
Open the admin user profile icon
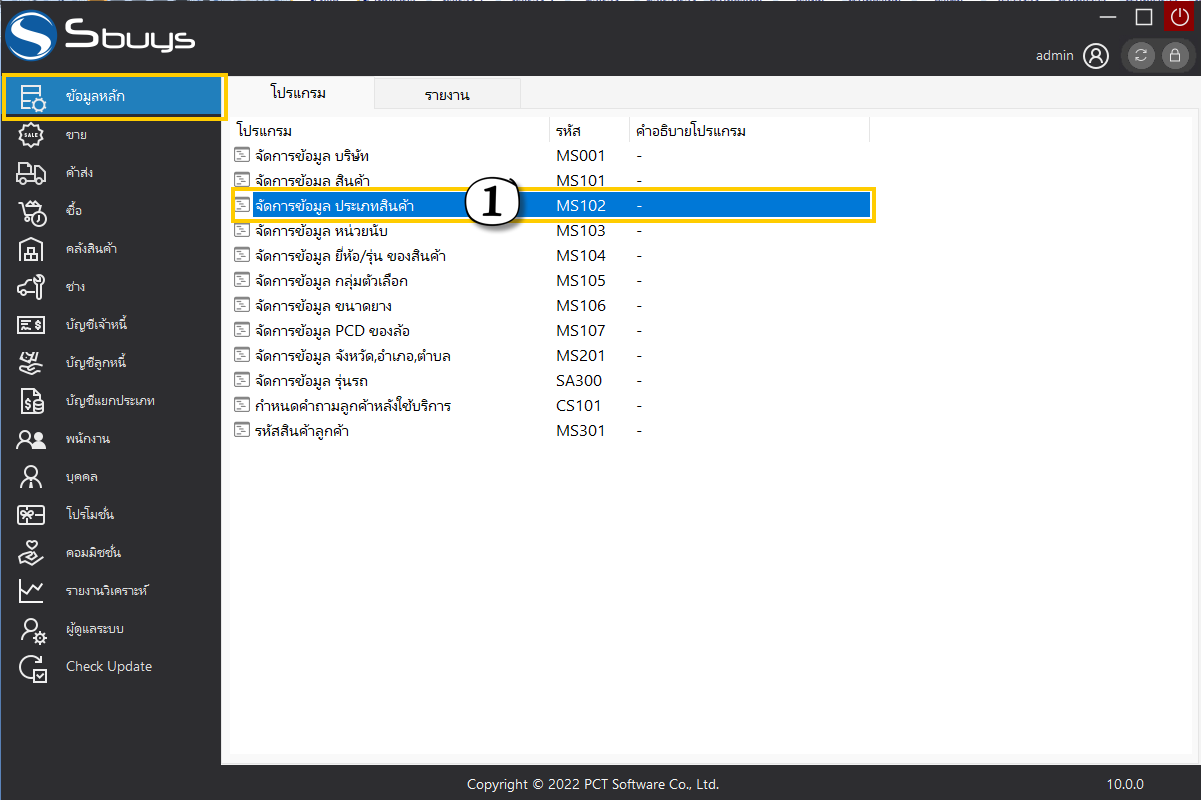pyautogui.click(x=1096, y=56)
